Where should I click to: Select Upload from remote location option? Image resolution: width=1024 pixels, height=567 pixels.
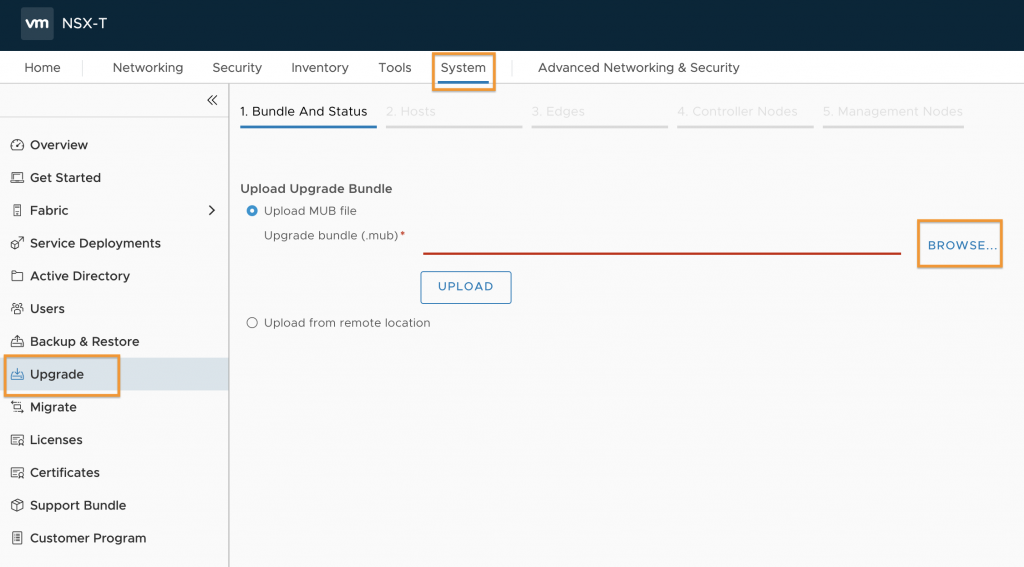[252, 323]
